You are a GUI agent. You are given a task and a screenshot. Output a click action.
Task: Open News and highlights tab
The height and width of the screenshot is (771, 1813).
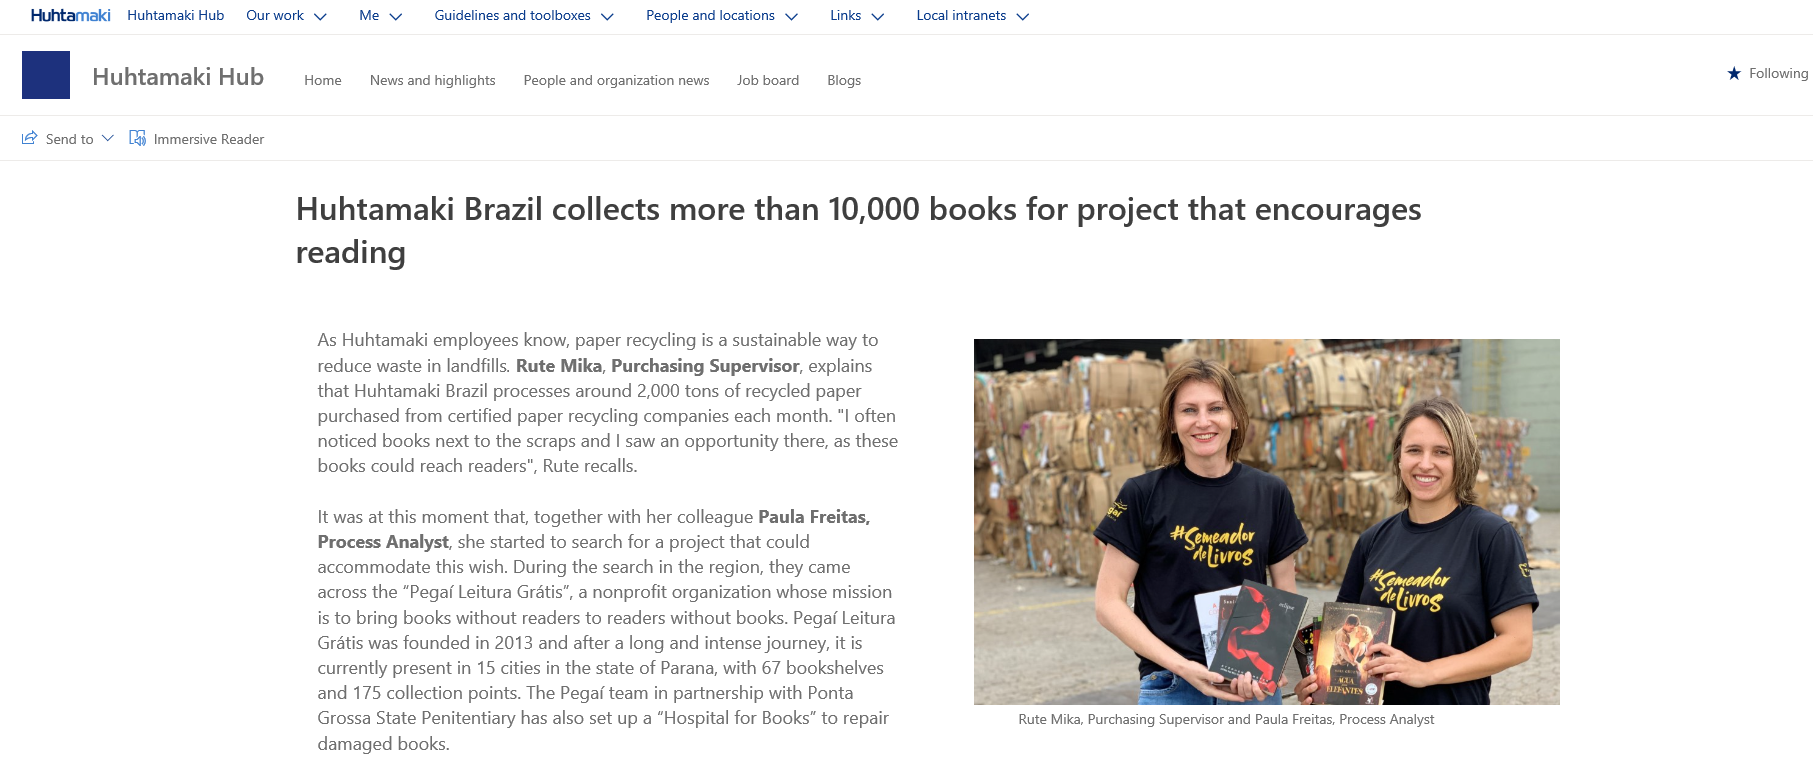coord(432,80)
